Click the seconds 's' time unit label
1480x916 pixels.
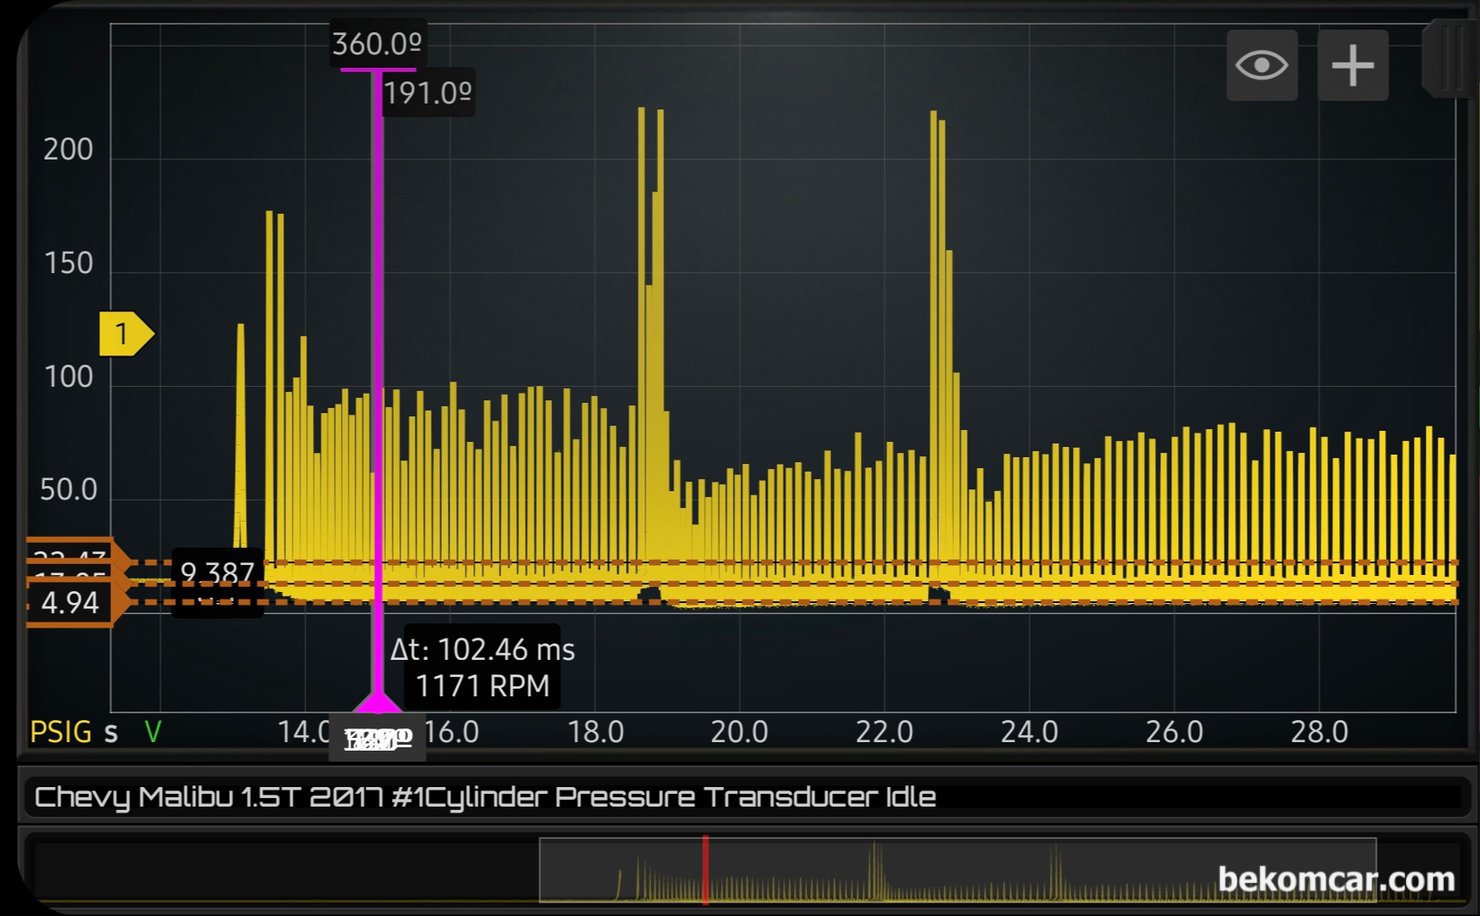click(x=111, y=733)
